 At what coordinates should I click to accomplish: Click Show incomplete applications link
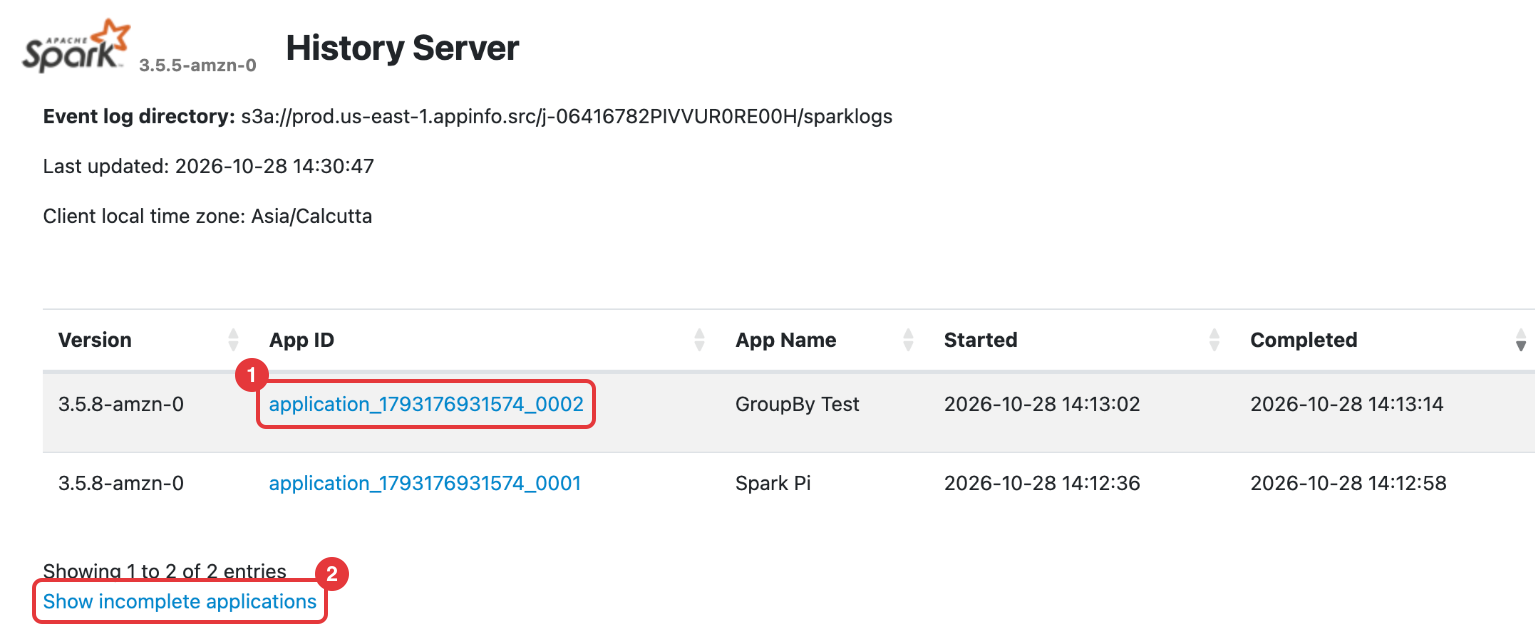click(x=180, y=601)
